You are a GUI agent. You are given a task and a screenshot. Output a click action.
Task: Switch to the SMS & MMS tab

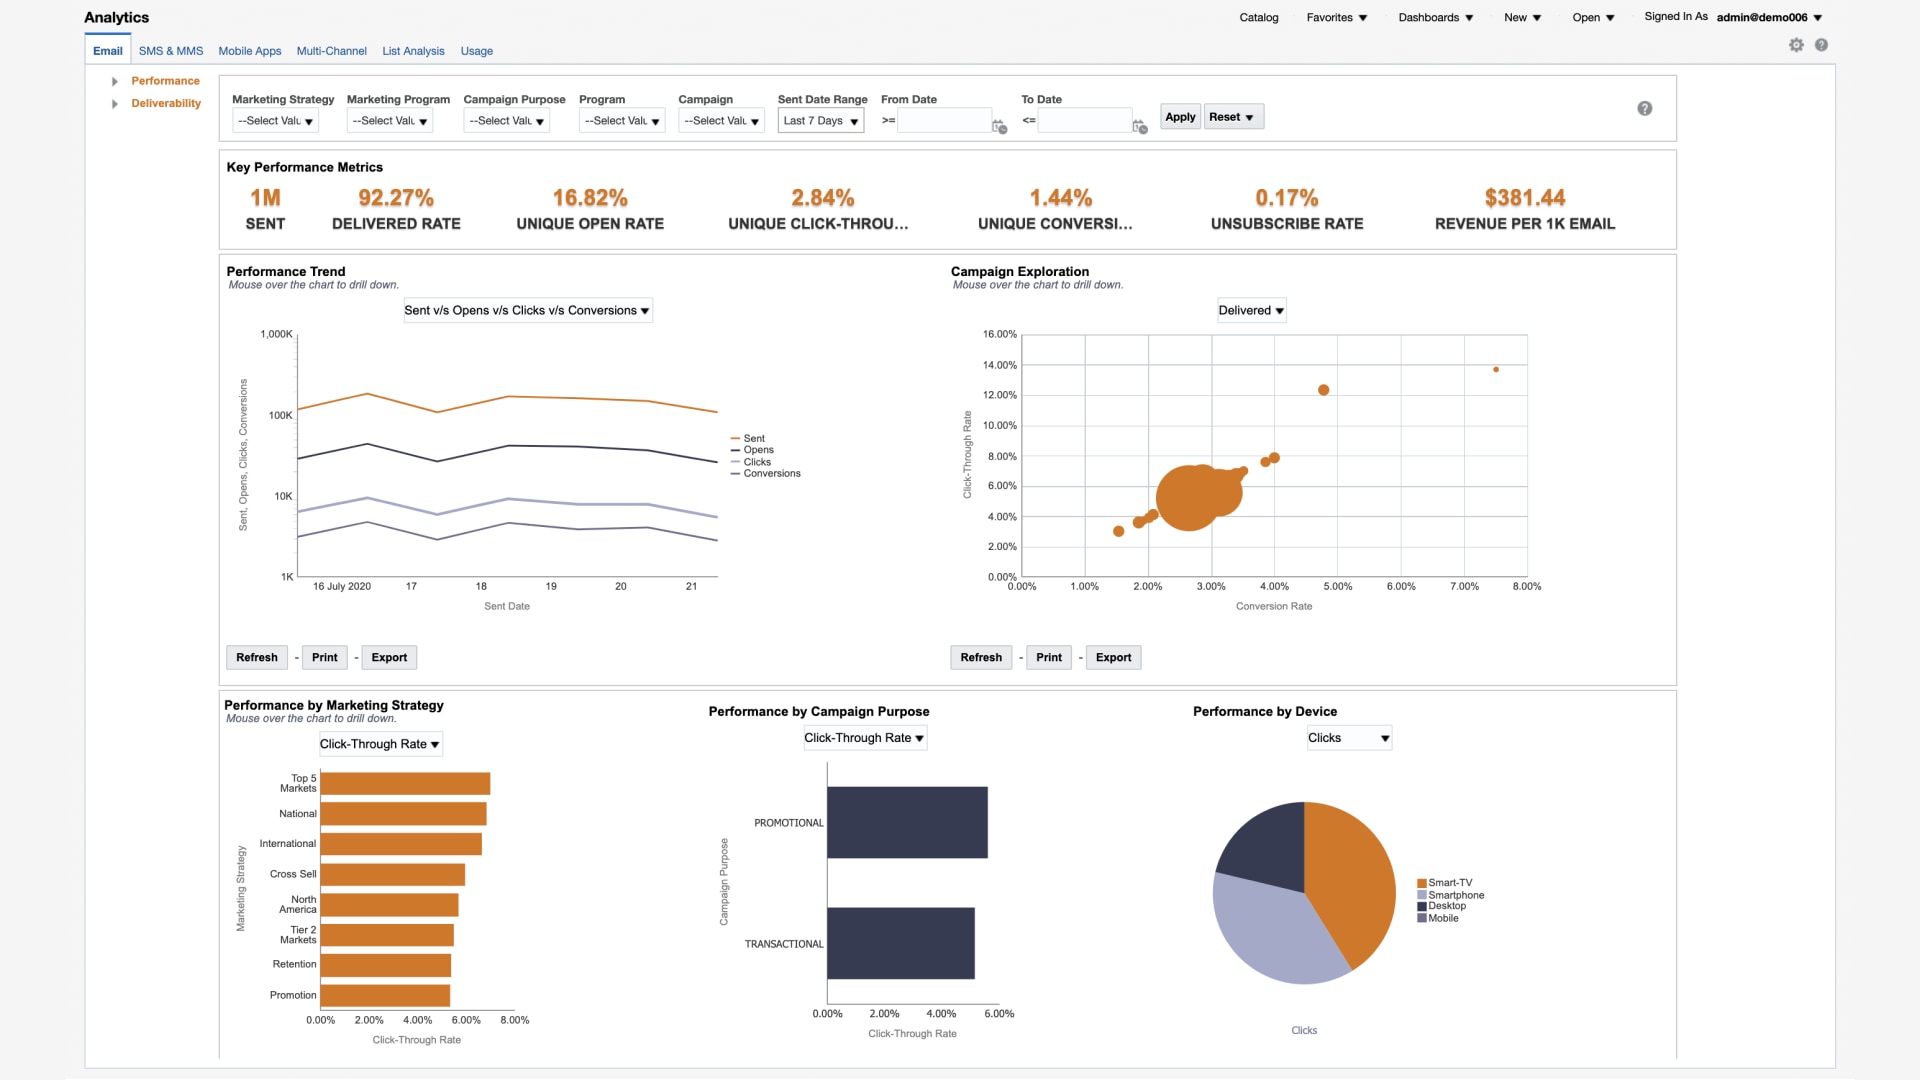pos(170,51)
